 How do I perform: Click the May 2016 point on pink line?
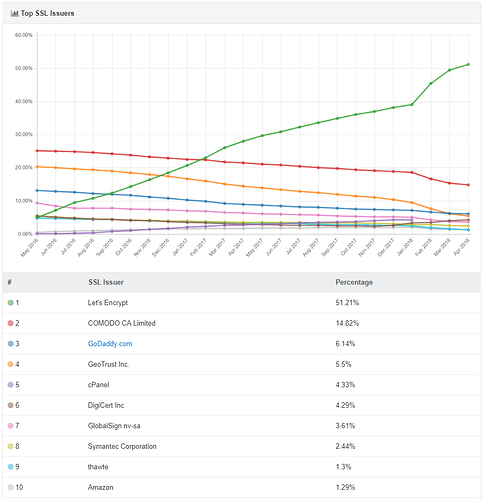(x=37, y=203)
